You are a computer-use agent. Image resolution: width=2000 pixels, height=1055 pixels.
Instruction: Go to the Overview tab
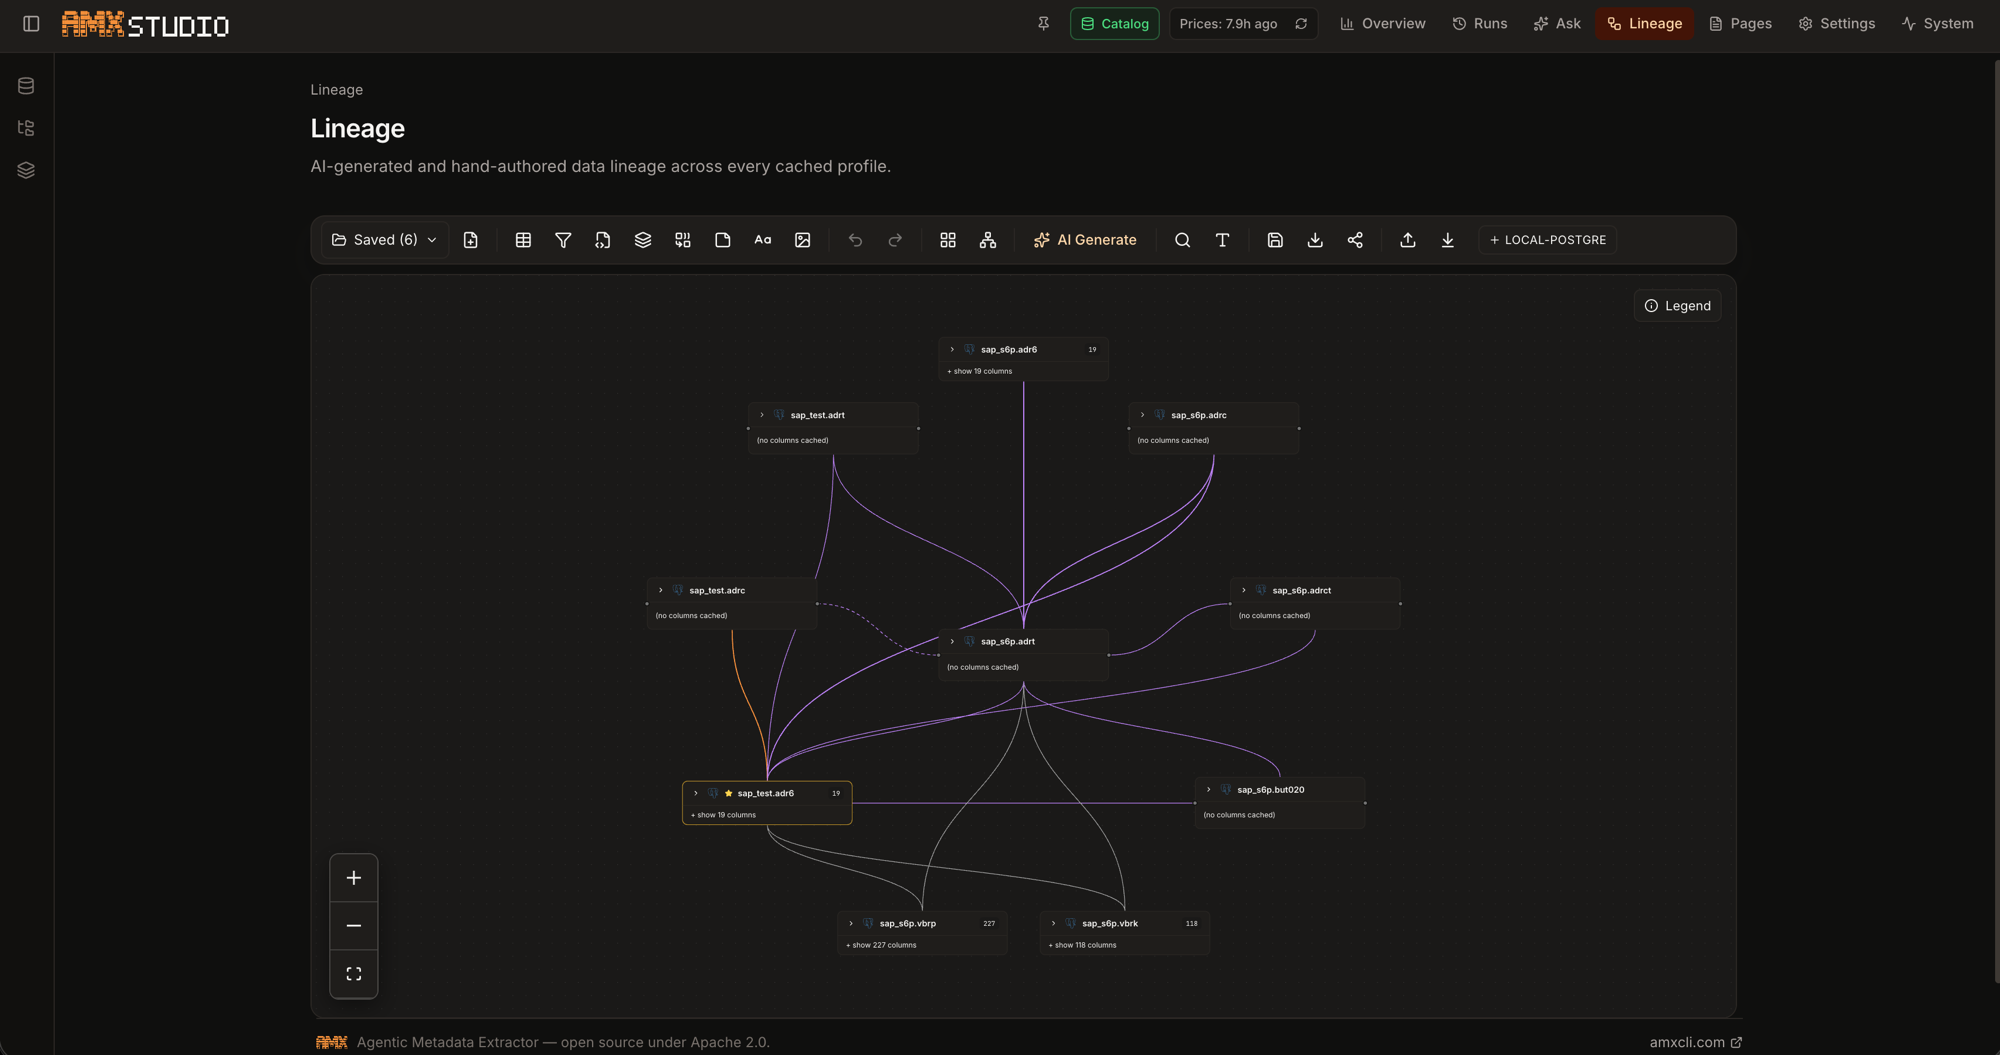click(1383, 23)
